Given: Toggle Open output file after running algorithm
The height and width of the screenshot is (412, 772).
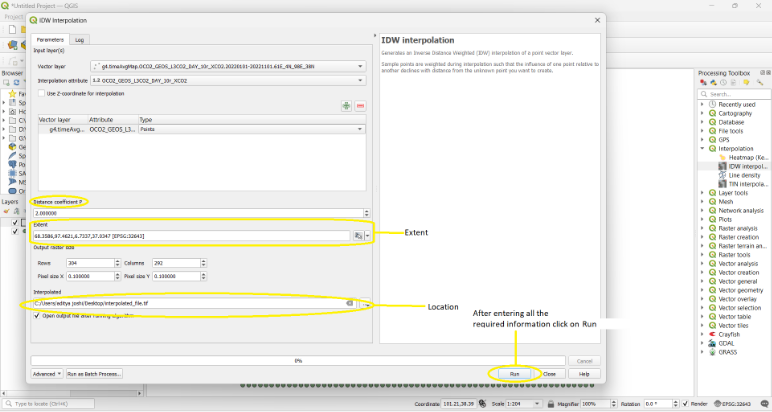Looking at the screenshot, I should pyautogui.click(x=38, y=315).
